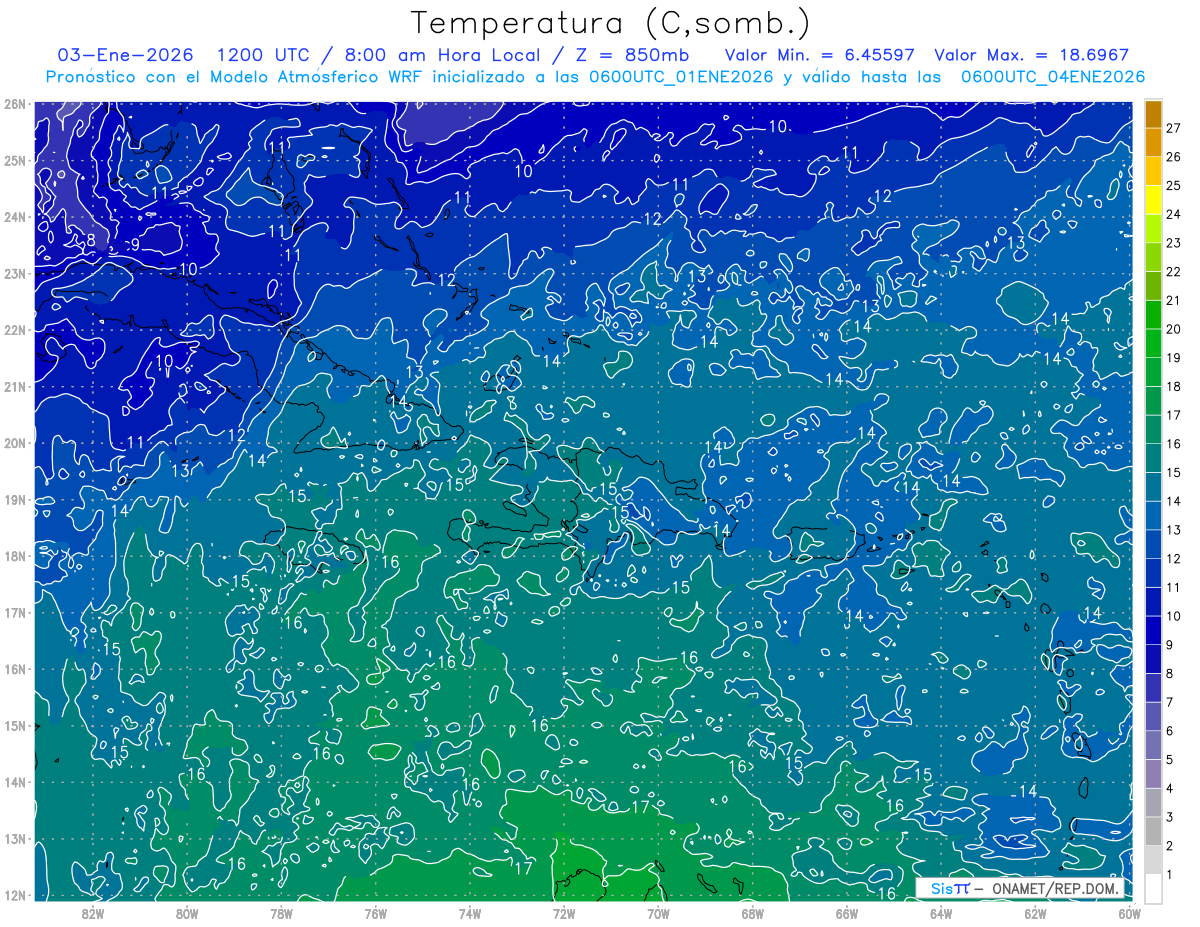1200x927 pixels.
Task: Click the "8" isotherm contour label on the map
Action: [90, 240]
